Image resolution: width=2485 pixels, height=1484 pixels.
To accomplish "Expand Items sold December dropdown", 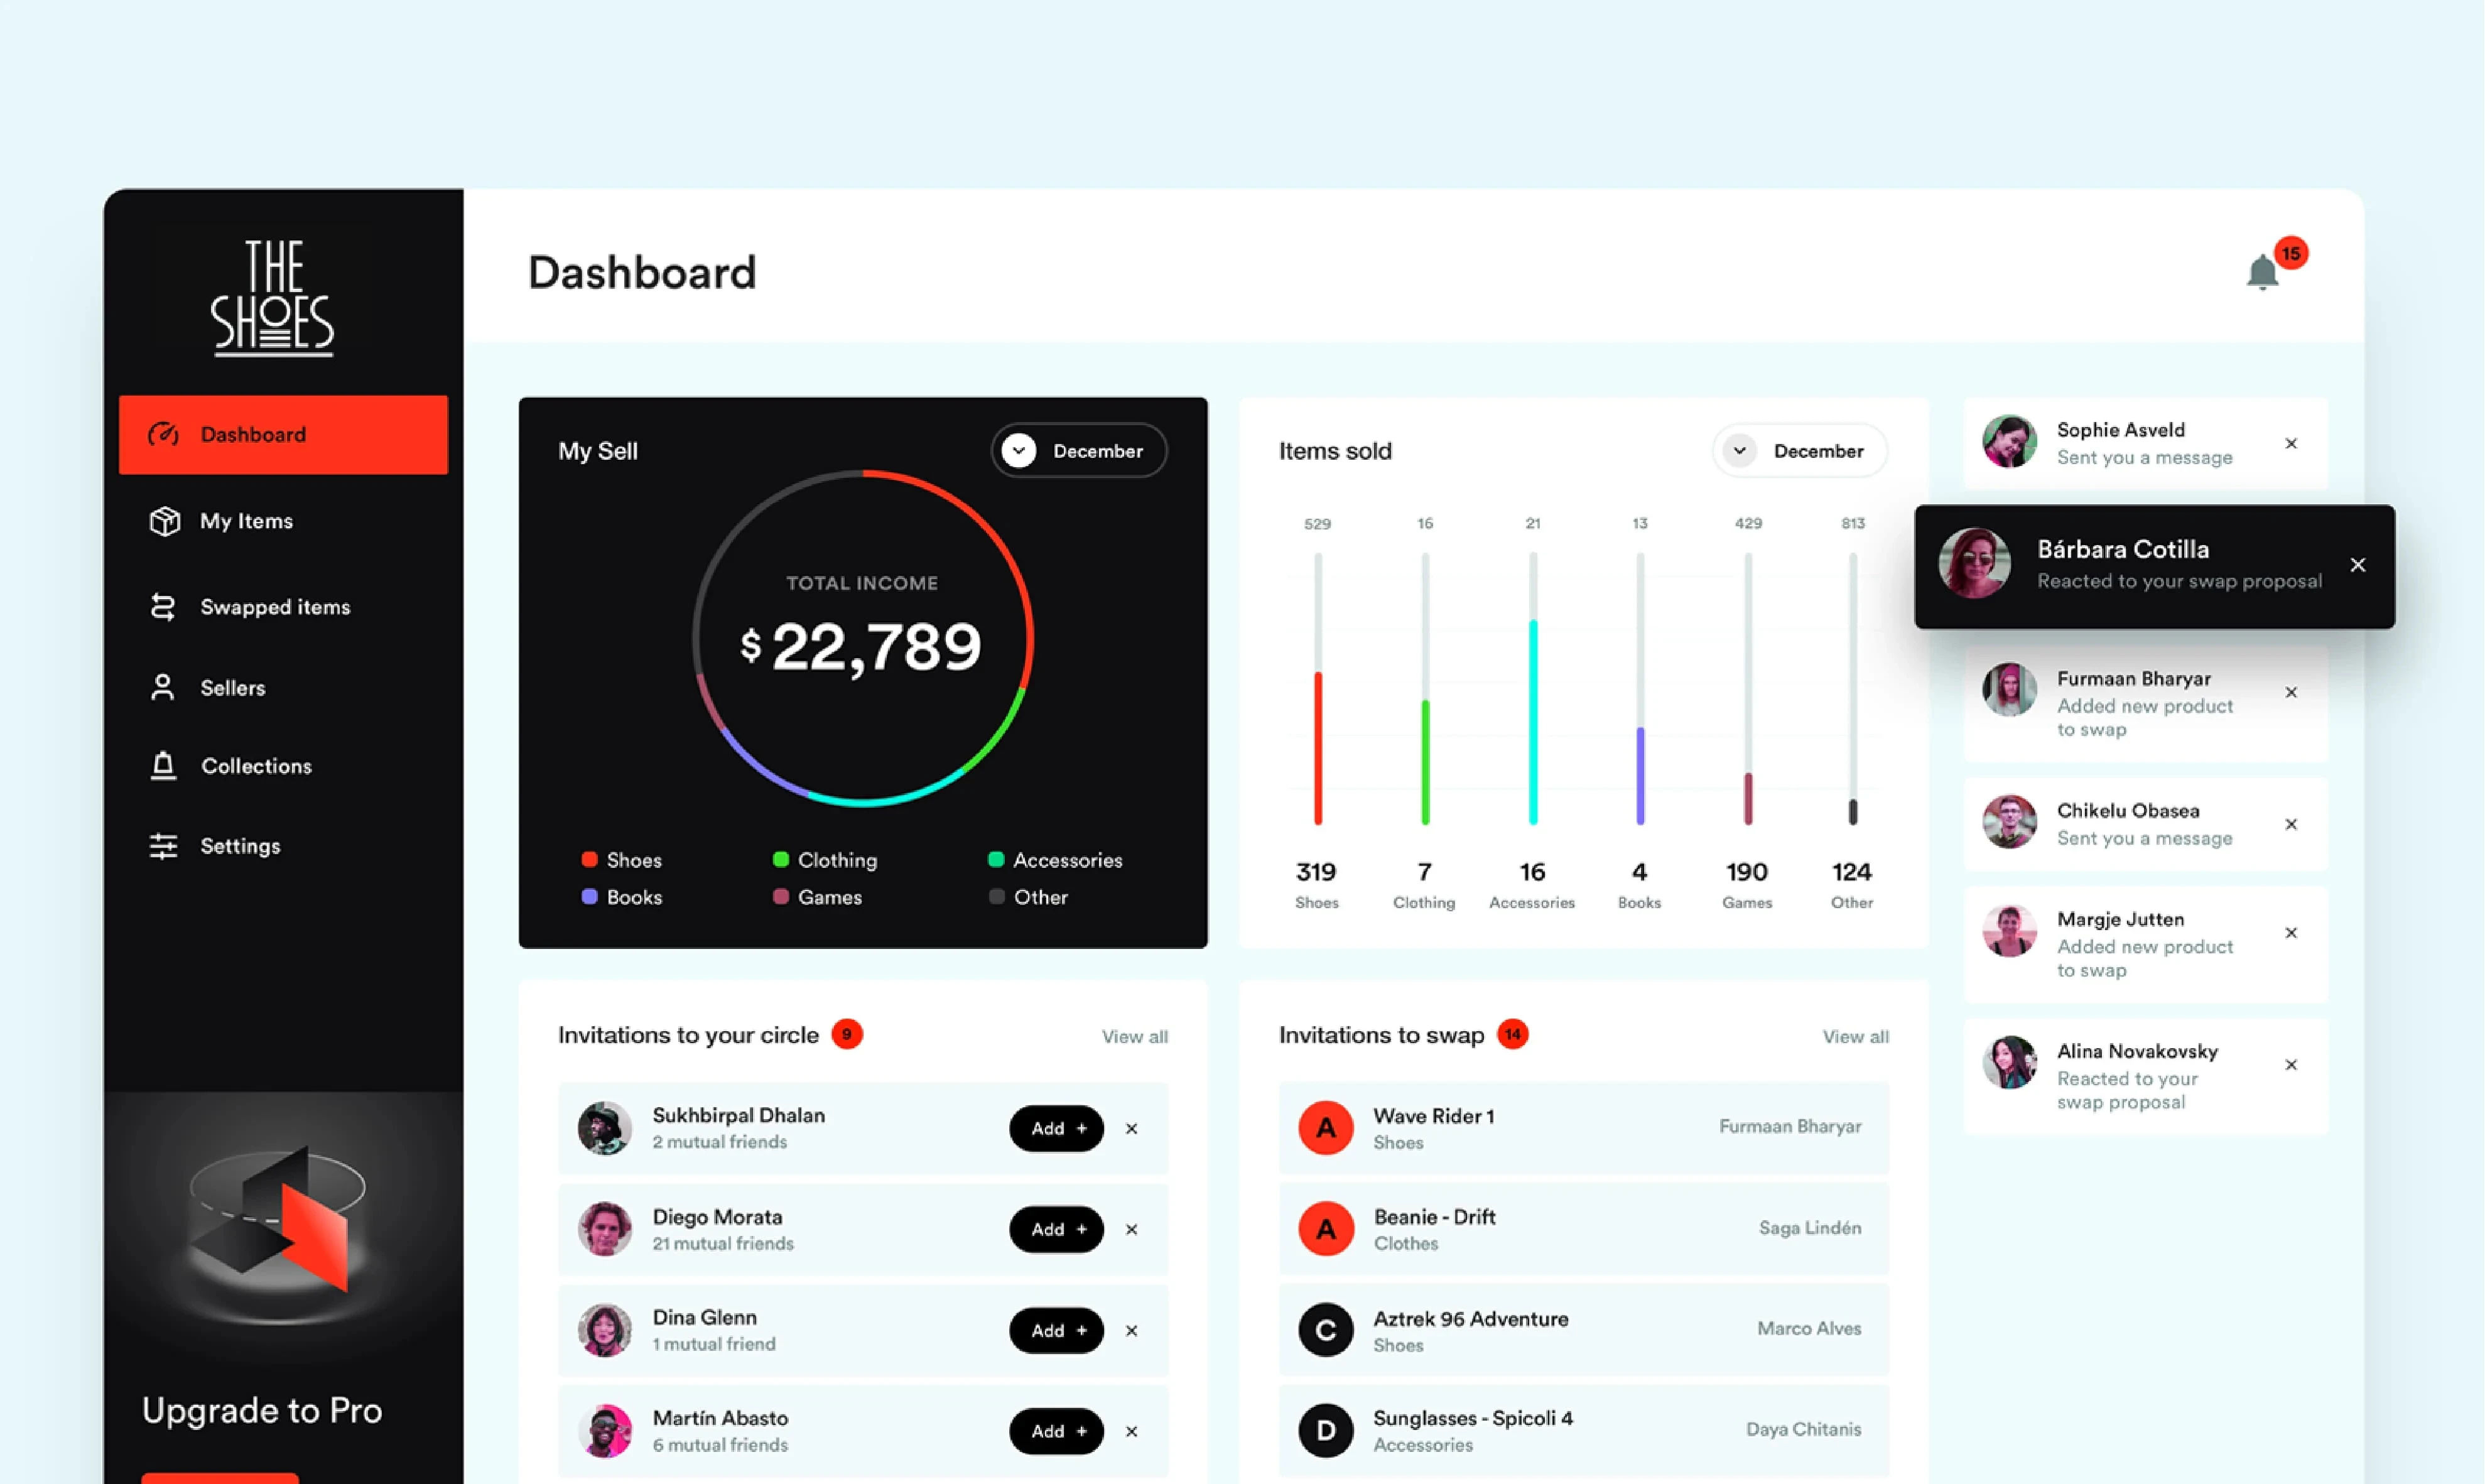I will pos(1798,451).
